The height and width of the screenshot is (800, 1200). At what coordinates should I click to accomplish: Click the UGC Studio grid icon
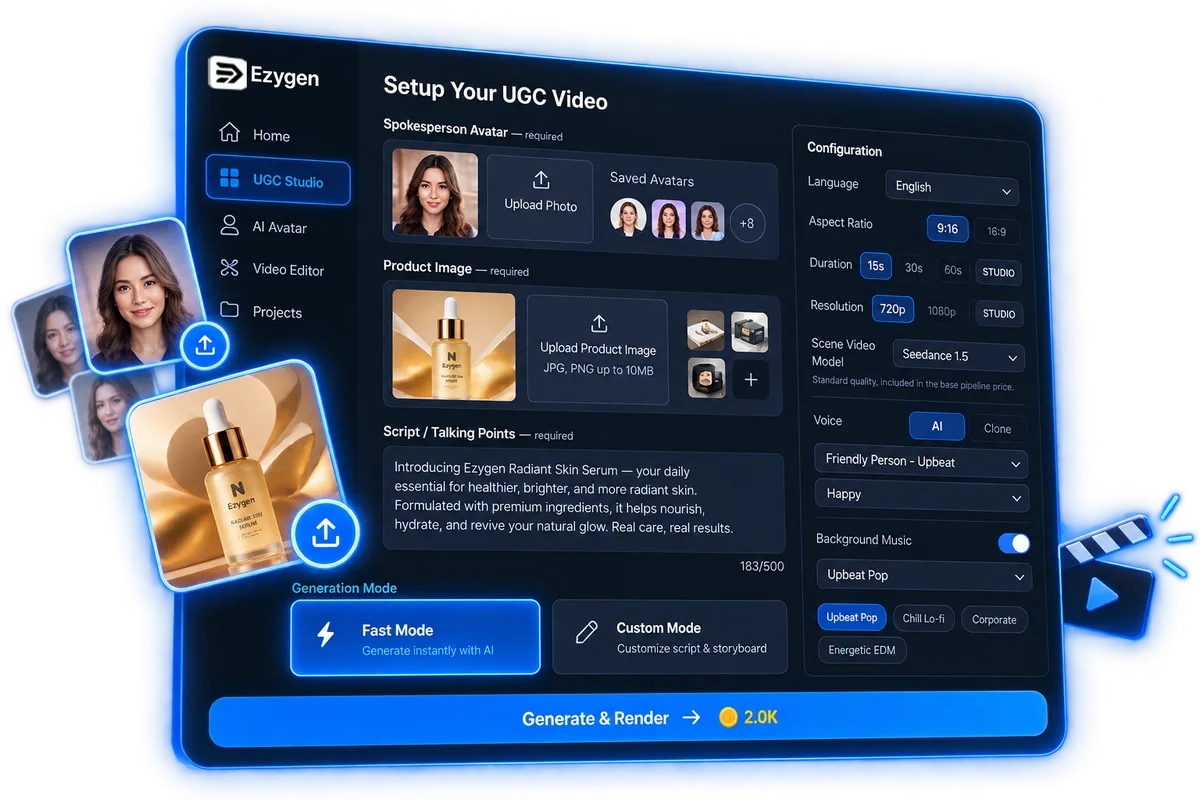coord(230,179)
